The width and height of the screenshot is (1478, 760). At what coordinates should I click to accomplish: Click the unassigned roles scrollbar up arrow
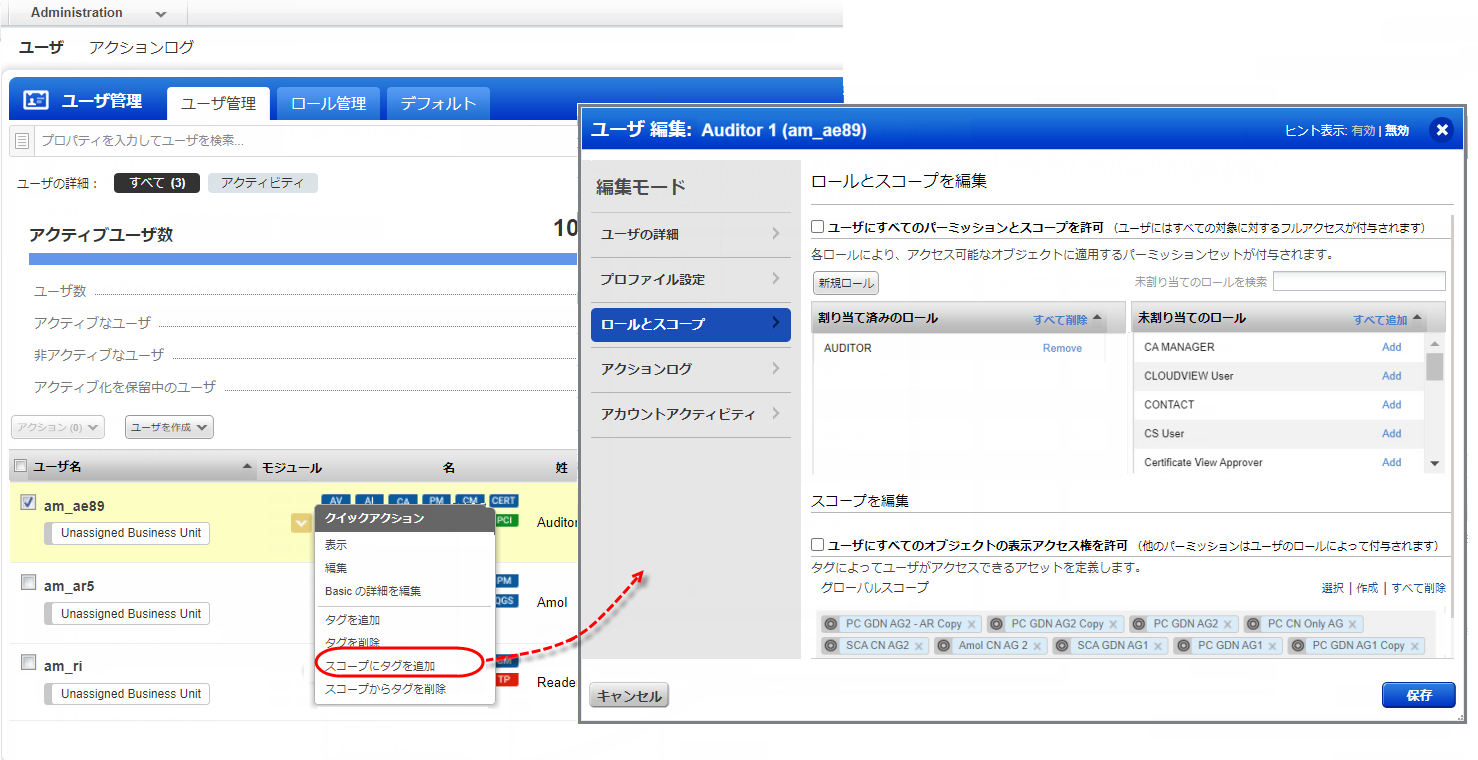[x=1434, y=343]
